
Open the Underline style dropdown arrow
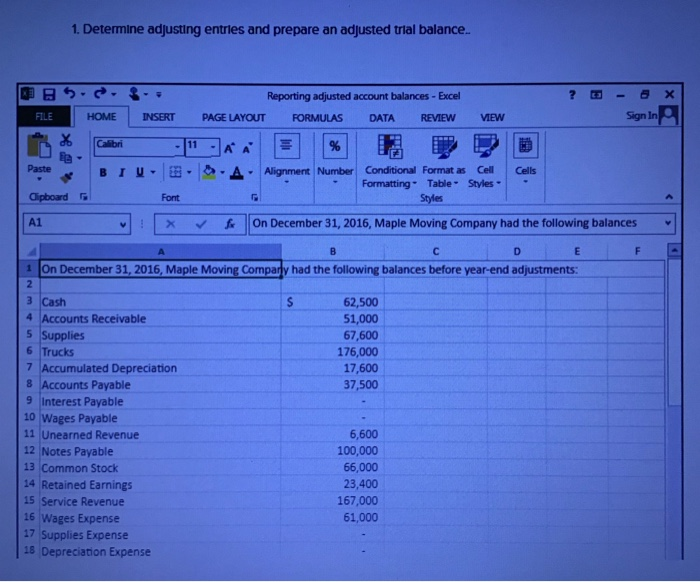[153, 172]
